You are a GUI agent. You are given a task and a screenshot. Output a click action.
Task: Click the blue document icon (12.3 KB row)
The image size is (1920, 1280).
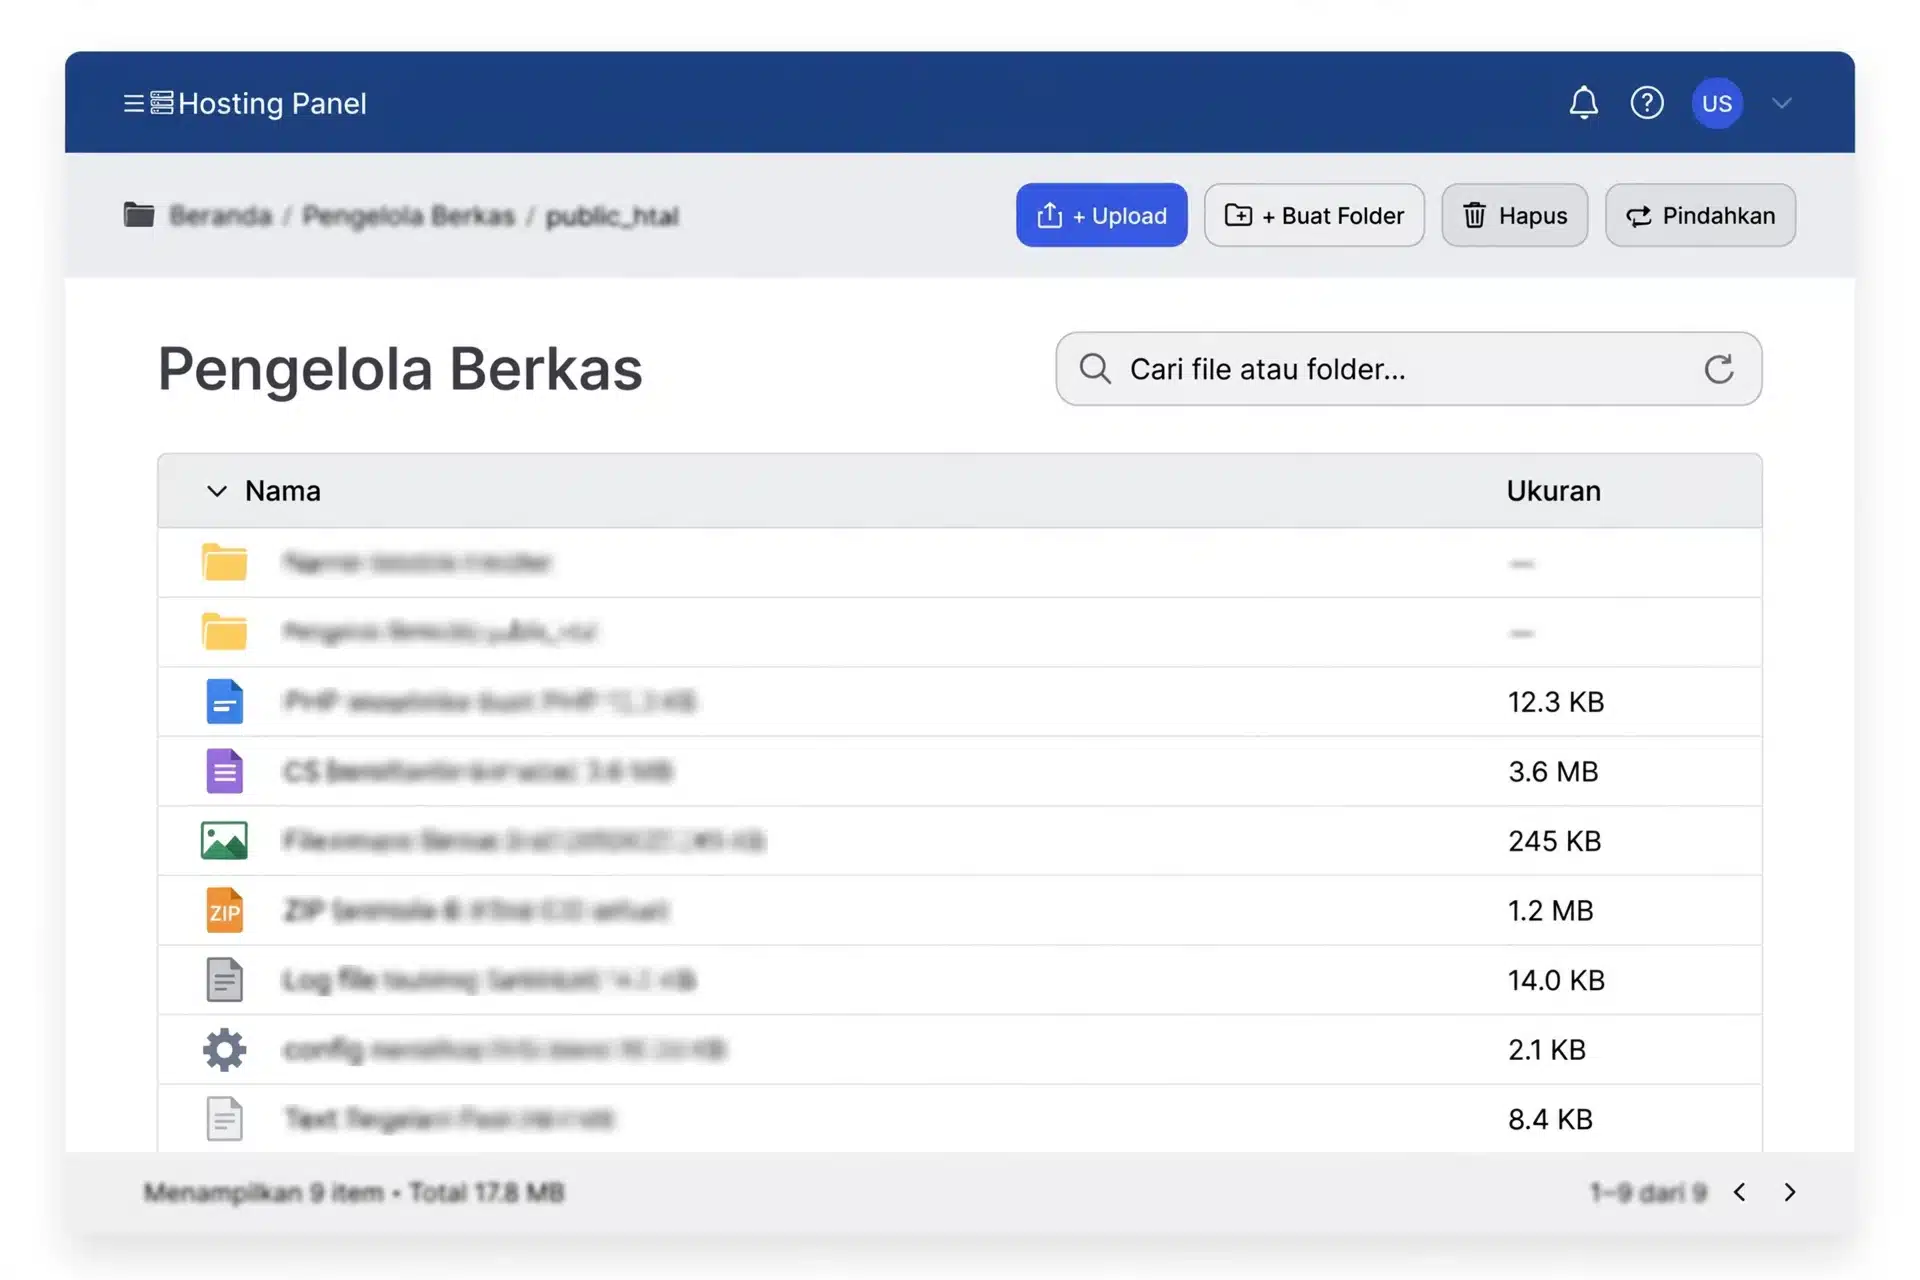pyautogui.click(x=224, y=701)
